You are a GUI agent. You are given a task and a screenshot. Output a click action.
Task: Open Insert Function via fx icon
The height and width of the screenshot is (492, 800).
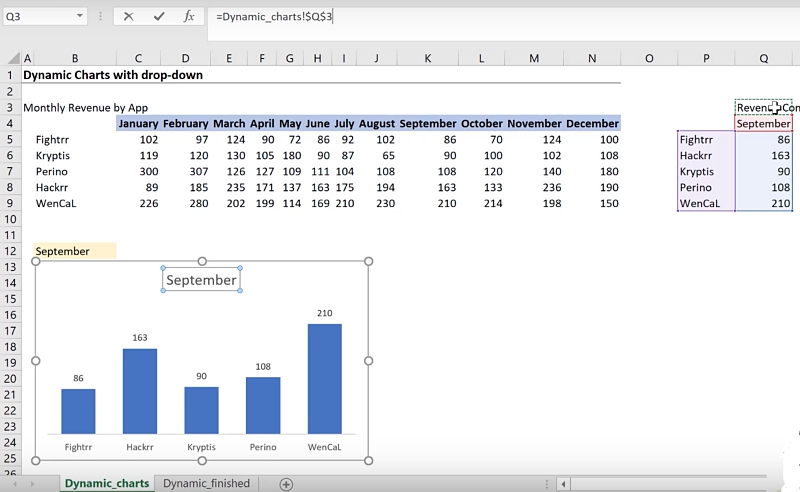[x=188, y=16]
